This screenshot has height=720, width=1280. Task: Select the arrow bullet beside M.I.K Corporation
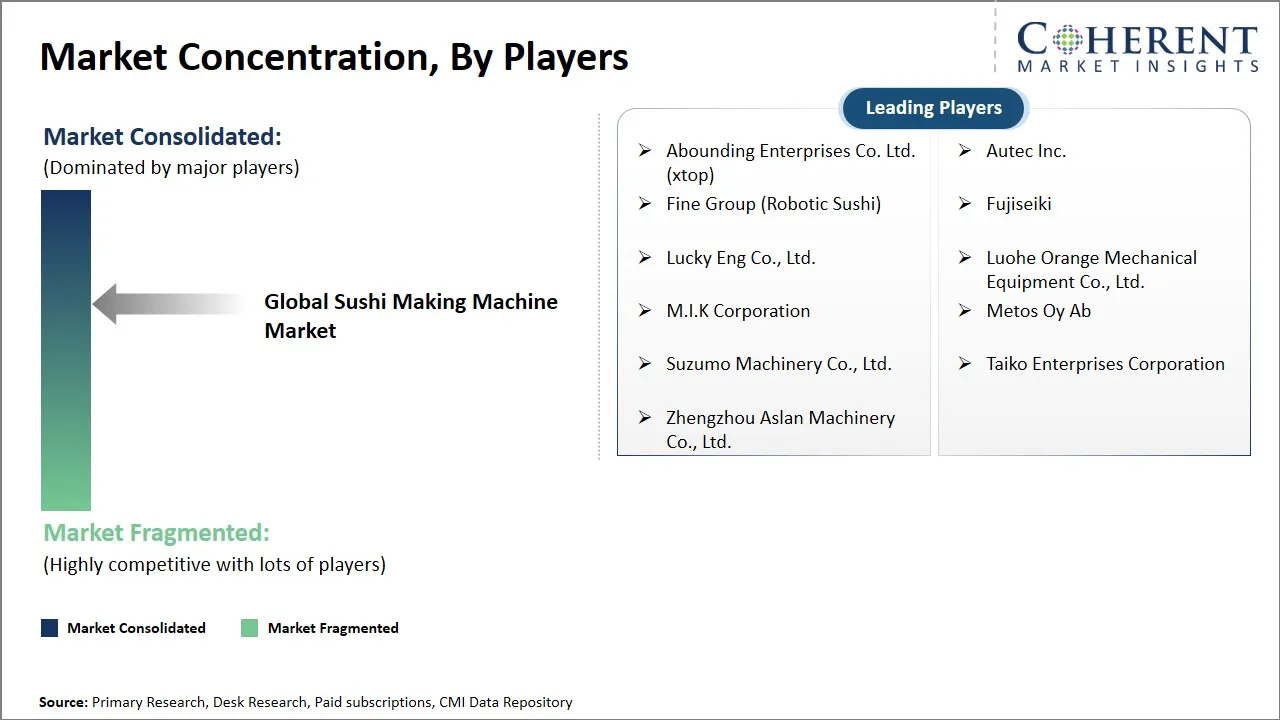[645, 311]
